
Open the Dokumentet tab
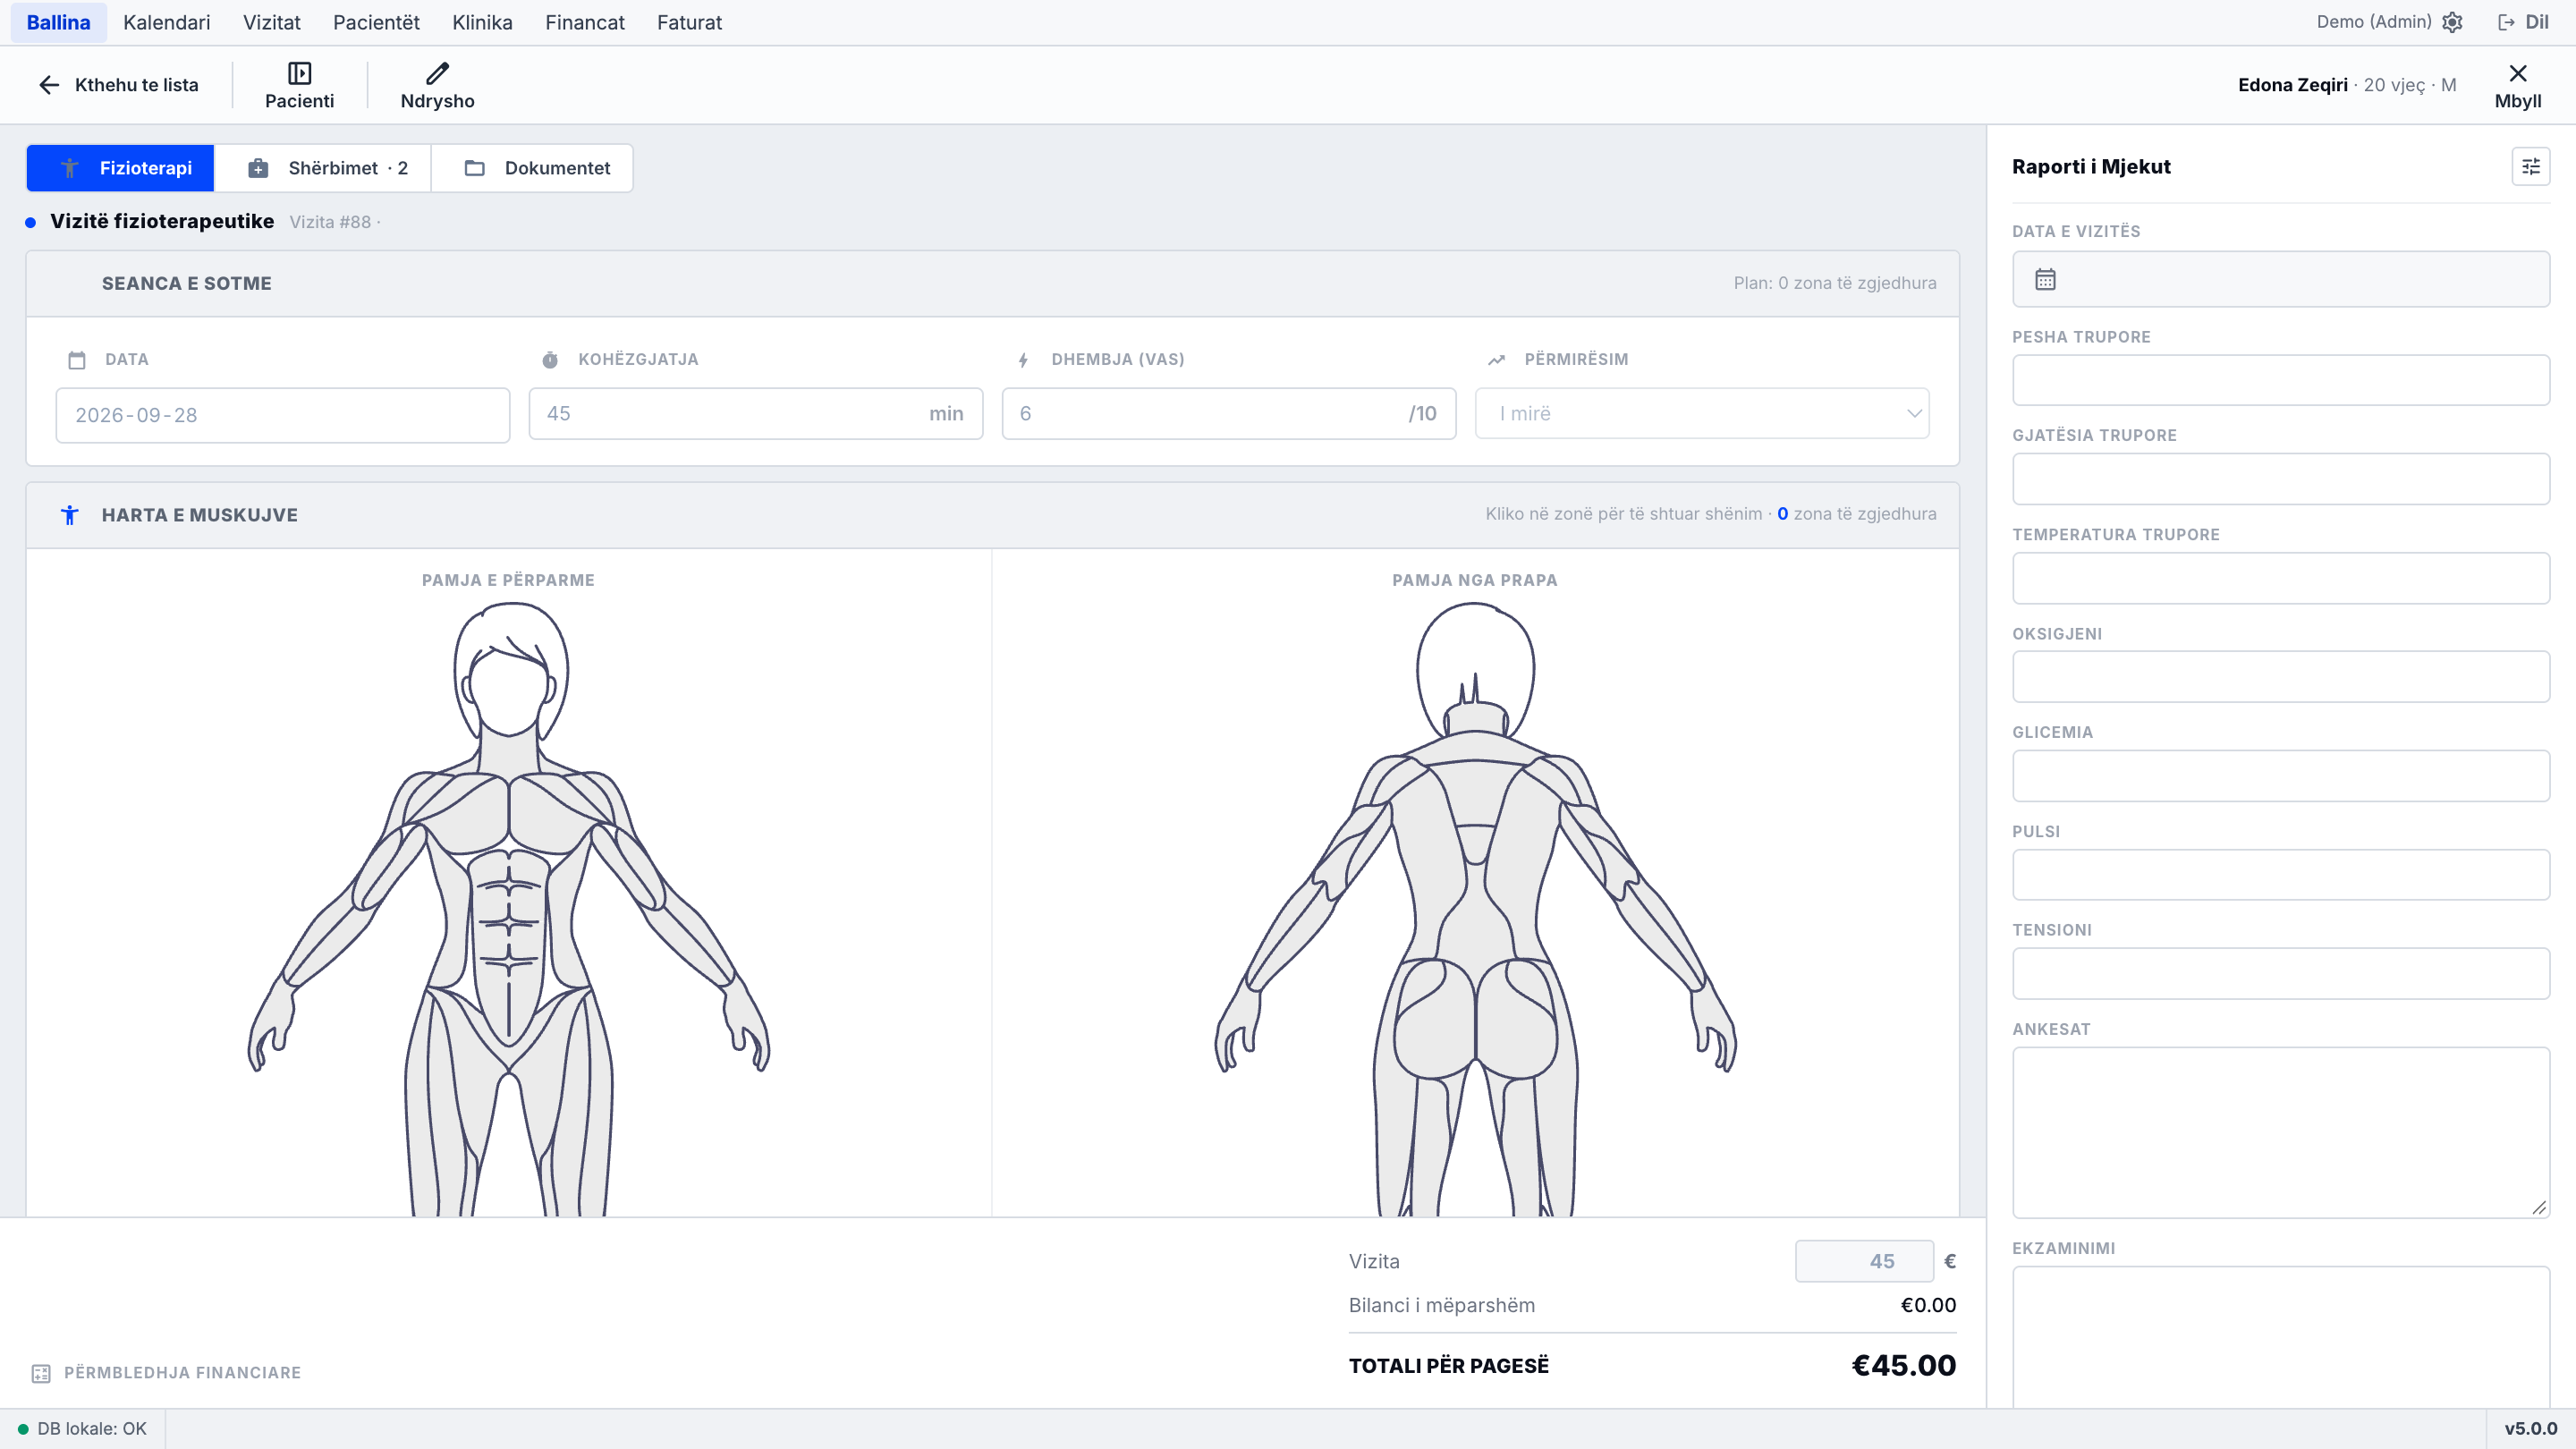[x=533, y=168]
